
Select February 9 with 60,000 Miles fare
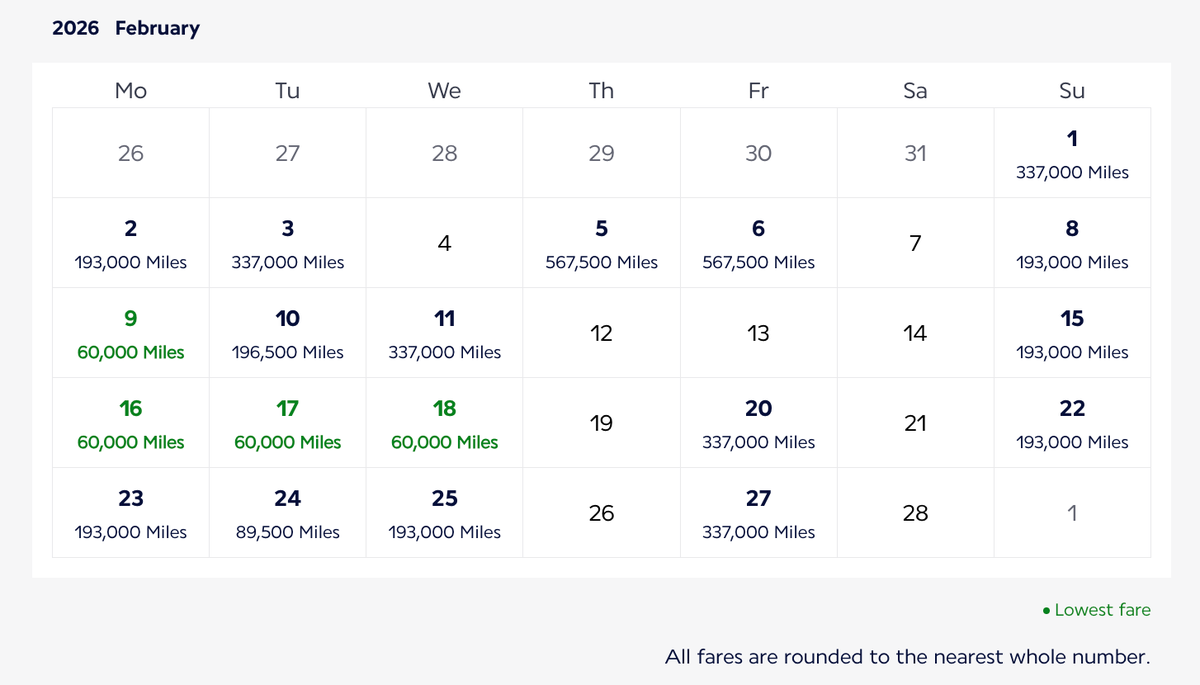tap(131, 333)
